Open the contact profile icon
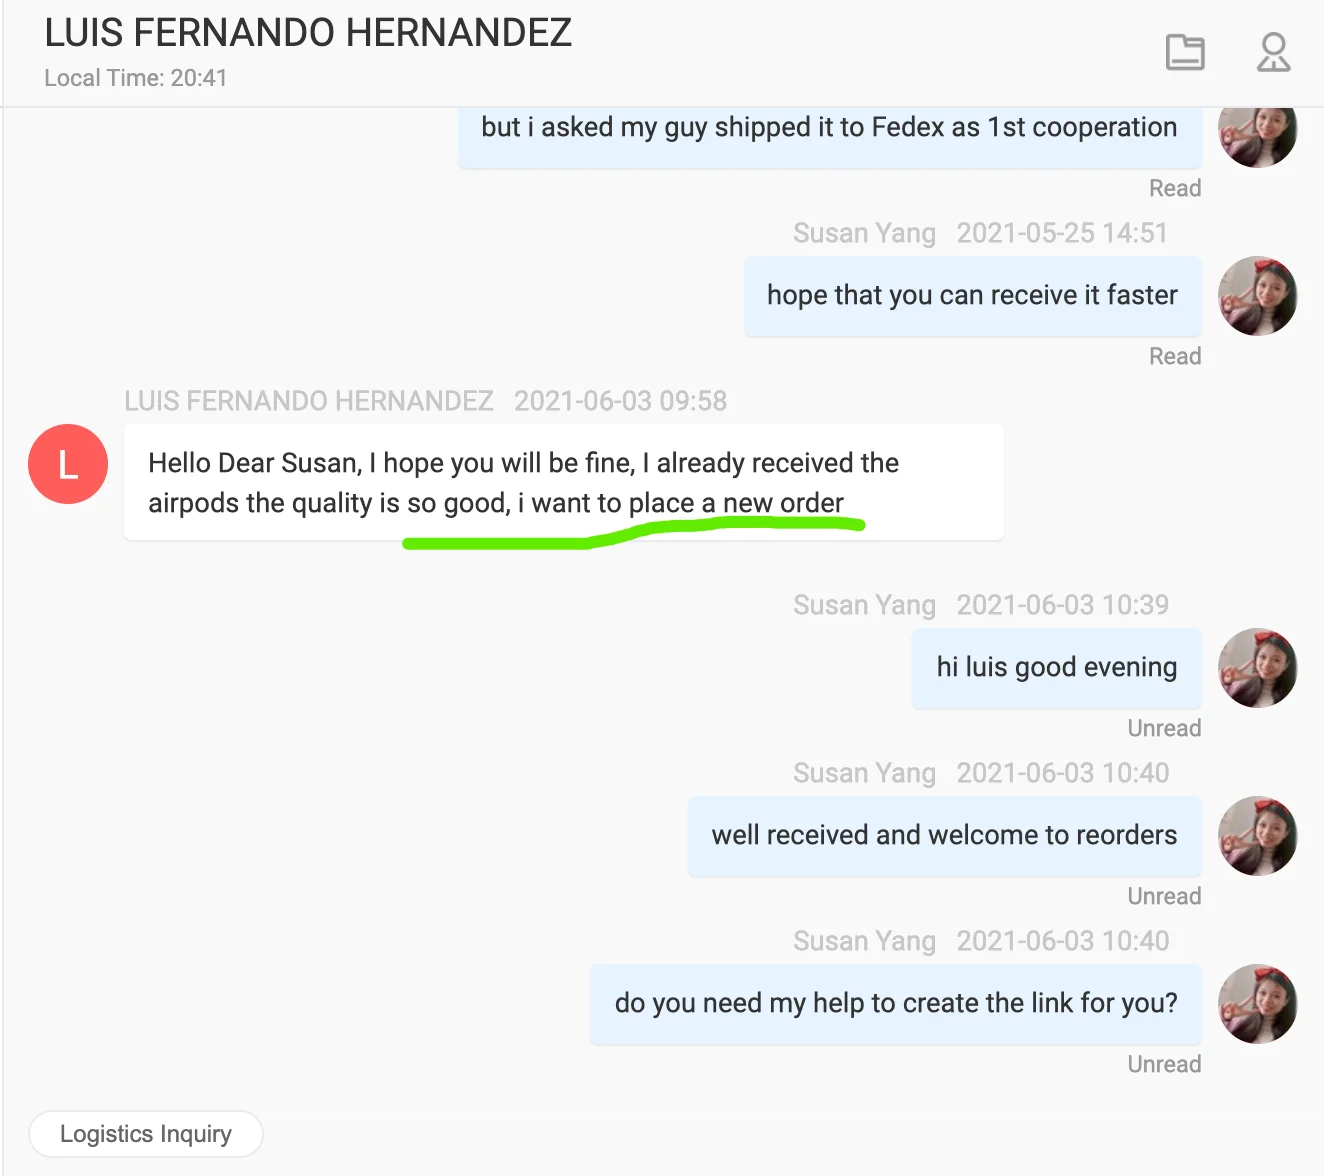This screenshot has height=1176, width=1324. click(x=1273, y=52)
